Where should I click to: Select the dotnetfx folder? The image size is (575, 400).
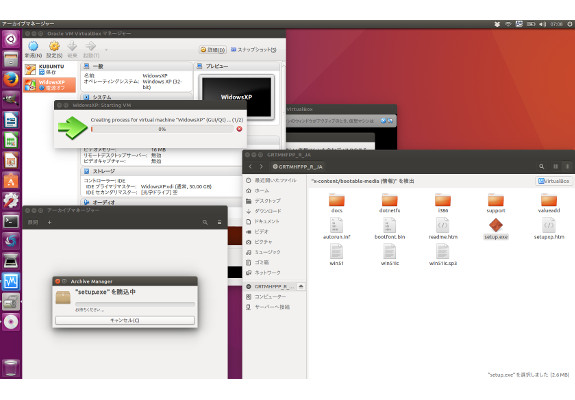pyautogui.click(x=389, y=203)
